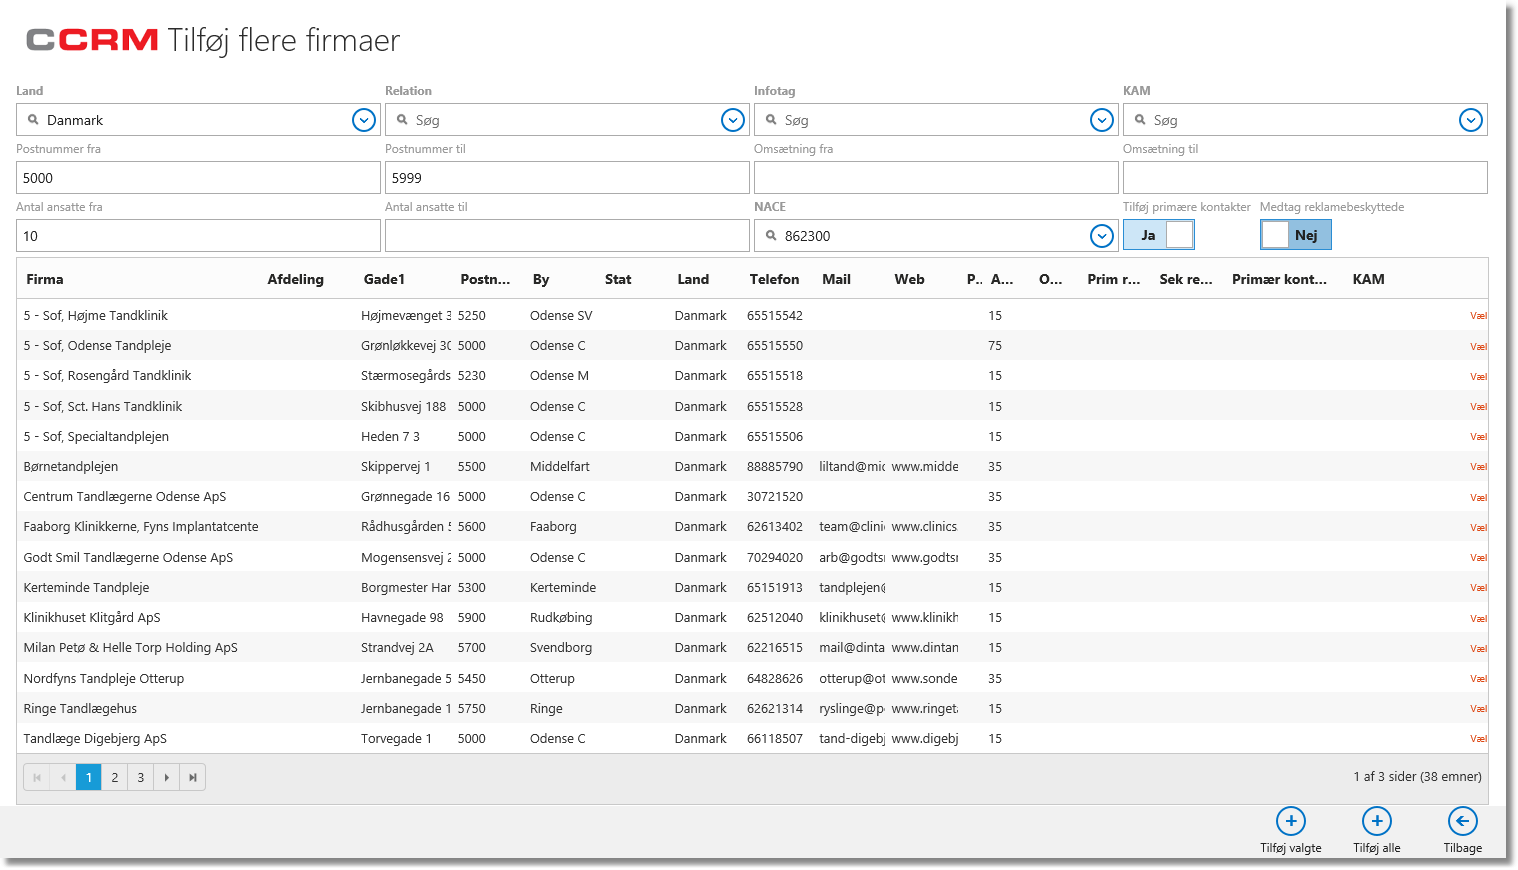
Task: Toggle Medtag reklamebeskyttede switch (Nej)
Action: click(1296, 235)
